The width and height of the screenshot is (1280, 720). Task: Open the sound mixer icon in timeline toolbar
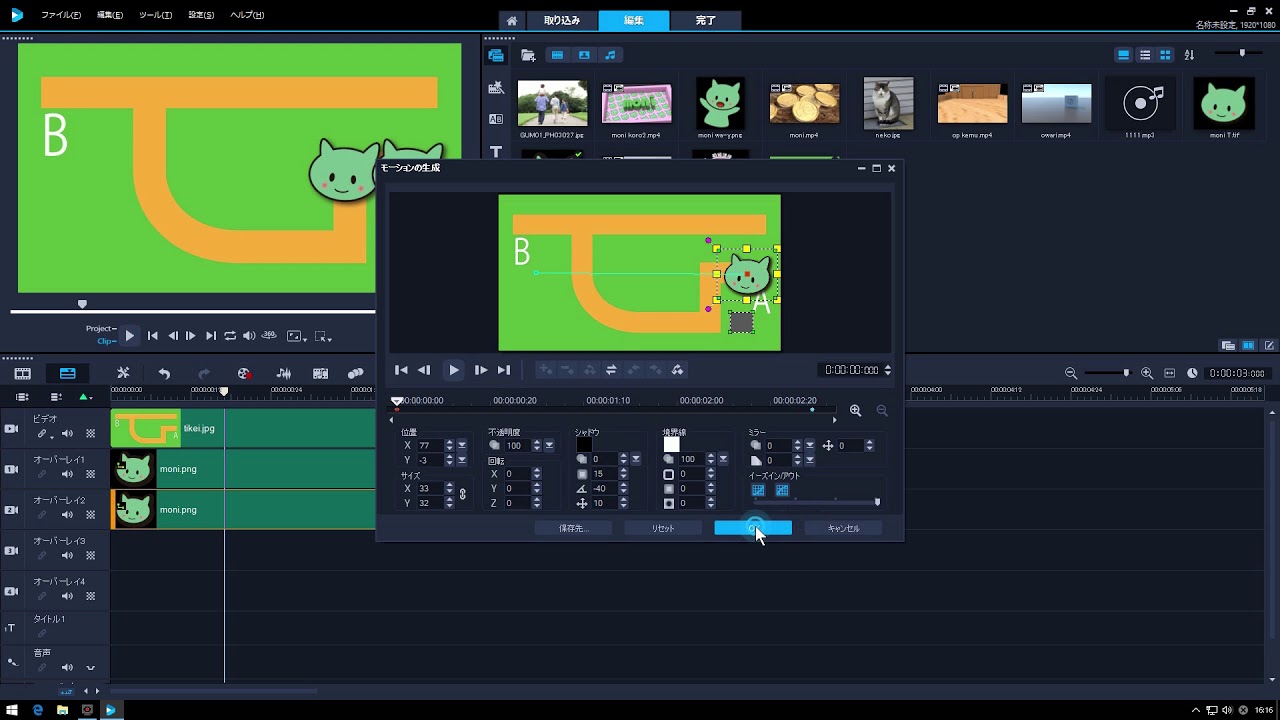coord(284,373)
